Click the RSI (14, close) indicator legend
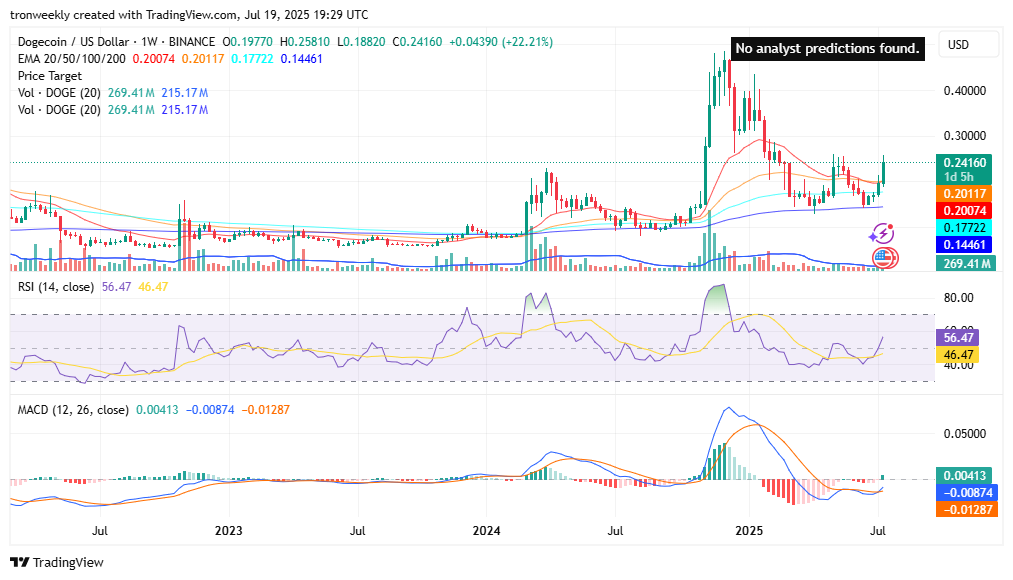This screenshot has height=580, width=1013. pyautogui.click(x=56, y=287)
